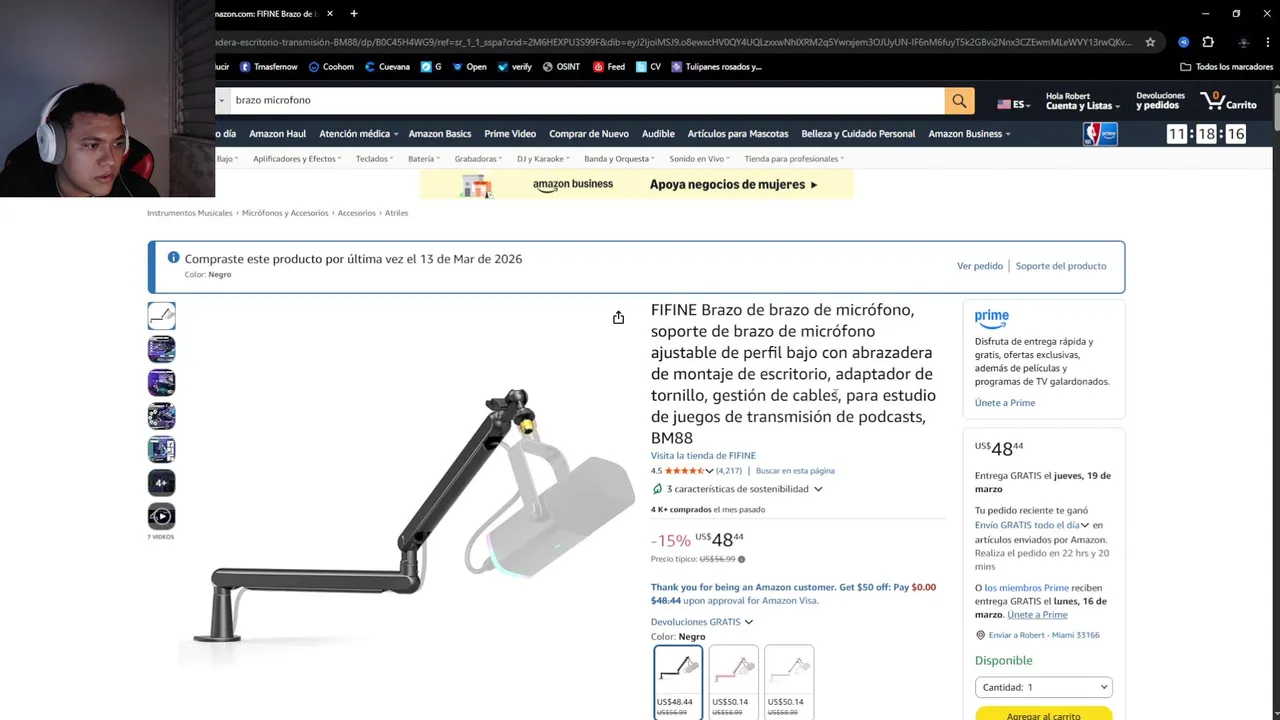Viewport: 1280px width, 720px height.
Task: Click into the brazo microfono search field
Action: click(587, 101)
